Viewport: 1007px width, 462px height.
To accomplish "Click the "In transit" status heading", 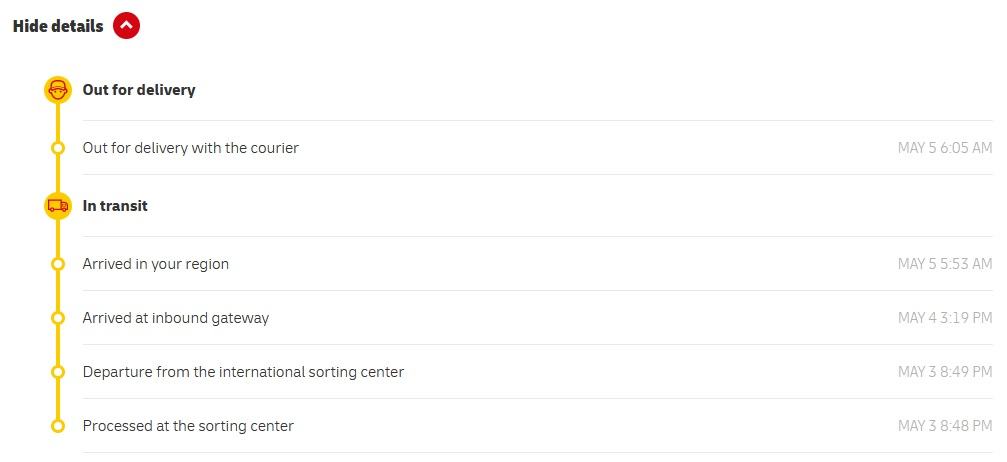I will [115, 206].
